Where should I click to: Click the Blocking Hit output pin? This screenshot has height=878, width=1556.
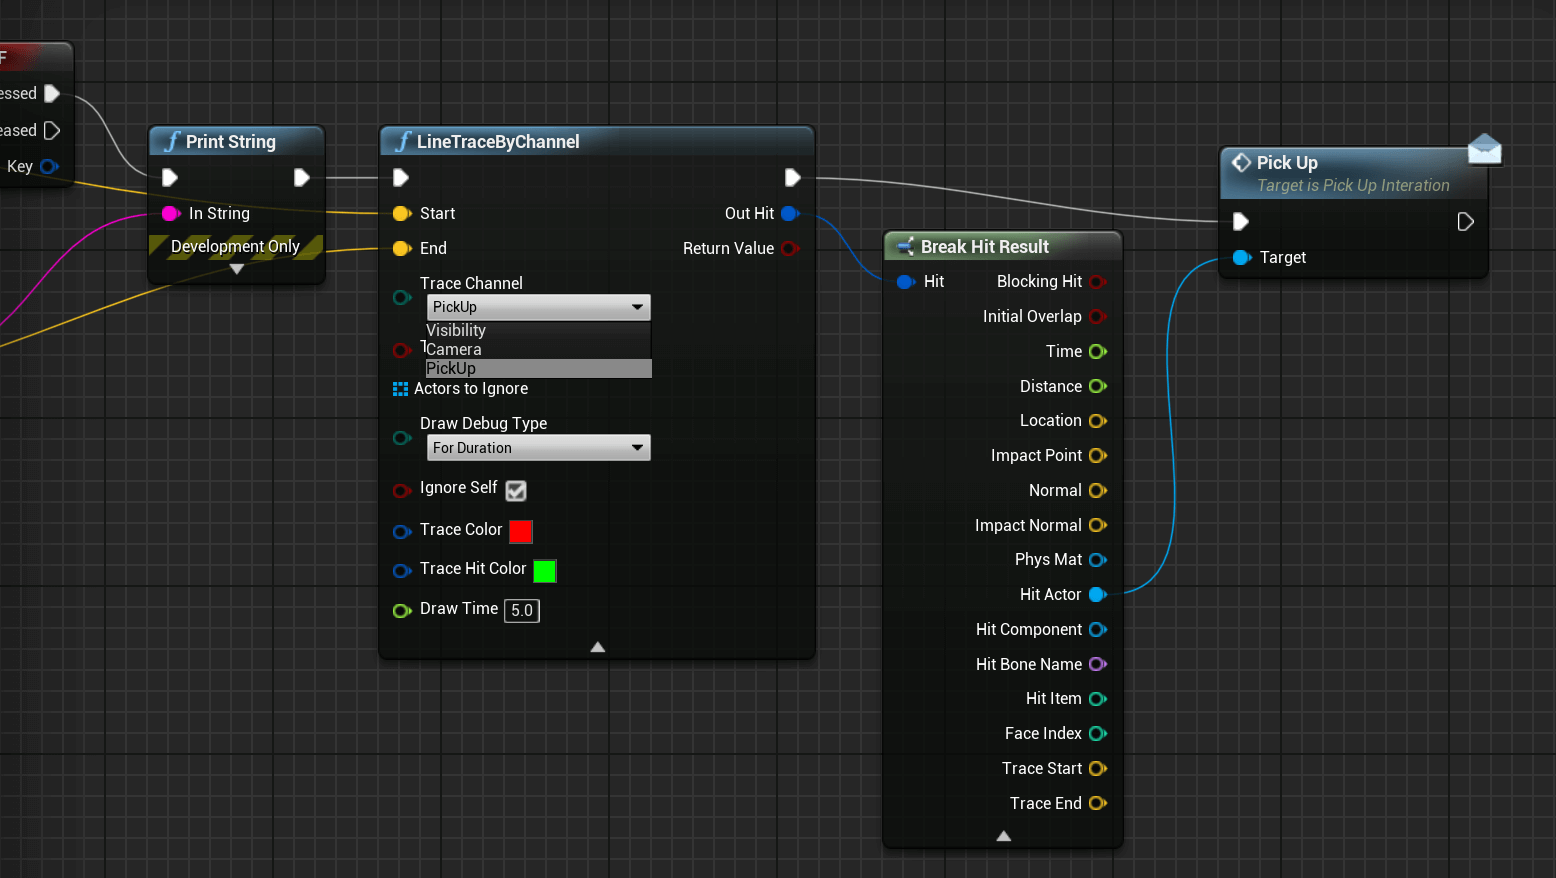pos(1098,282)
